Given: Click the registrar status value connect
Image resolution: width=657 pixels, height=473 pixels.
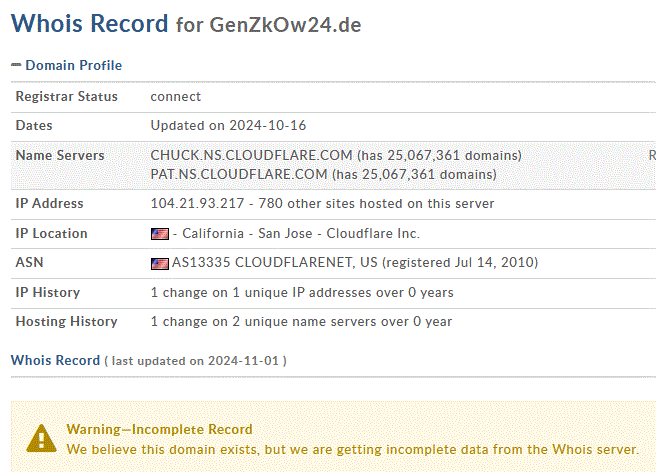Looking at the screenshot, I should click(x=176, y=97).
